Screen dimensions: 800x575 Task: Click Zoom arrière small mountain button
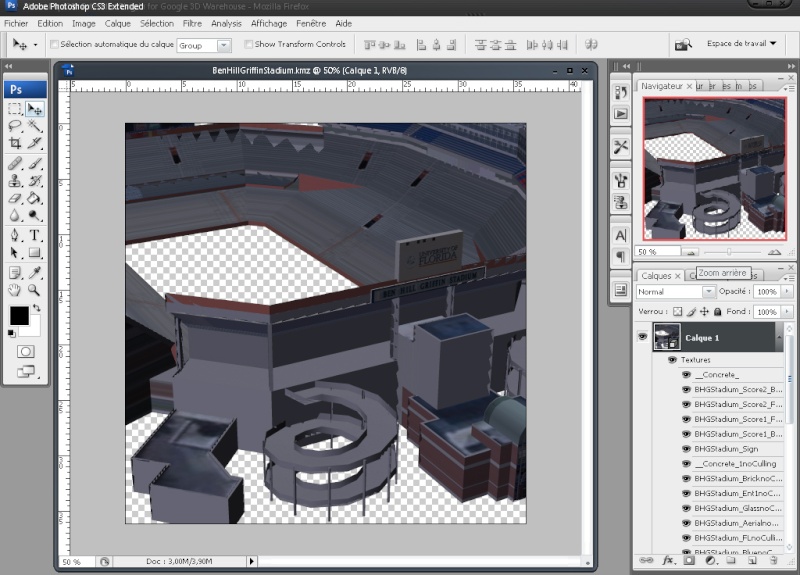click(690, 252)
